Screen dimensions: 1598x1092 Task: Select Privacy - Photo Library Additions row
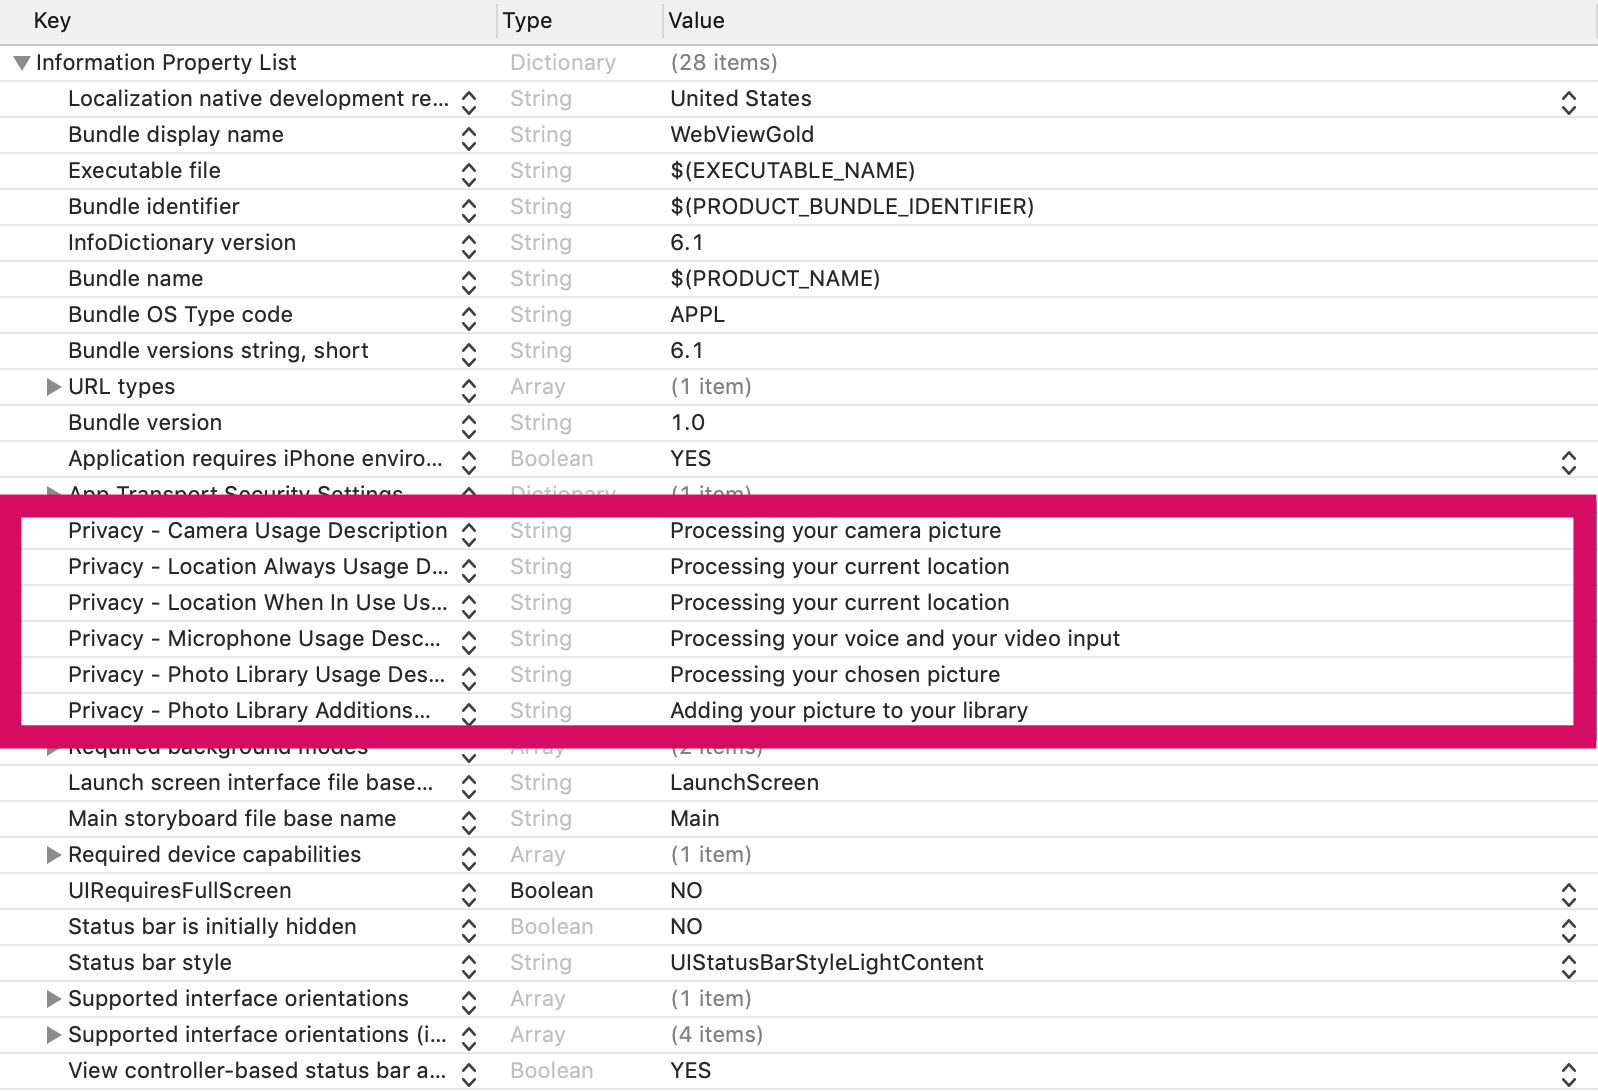click(798, 711)
